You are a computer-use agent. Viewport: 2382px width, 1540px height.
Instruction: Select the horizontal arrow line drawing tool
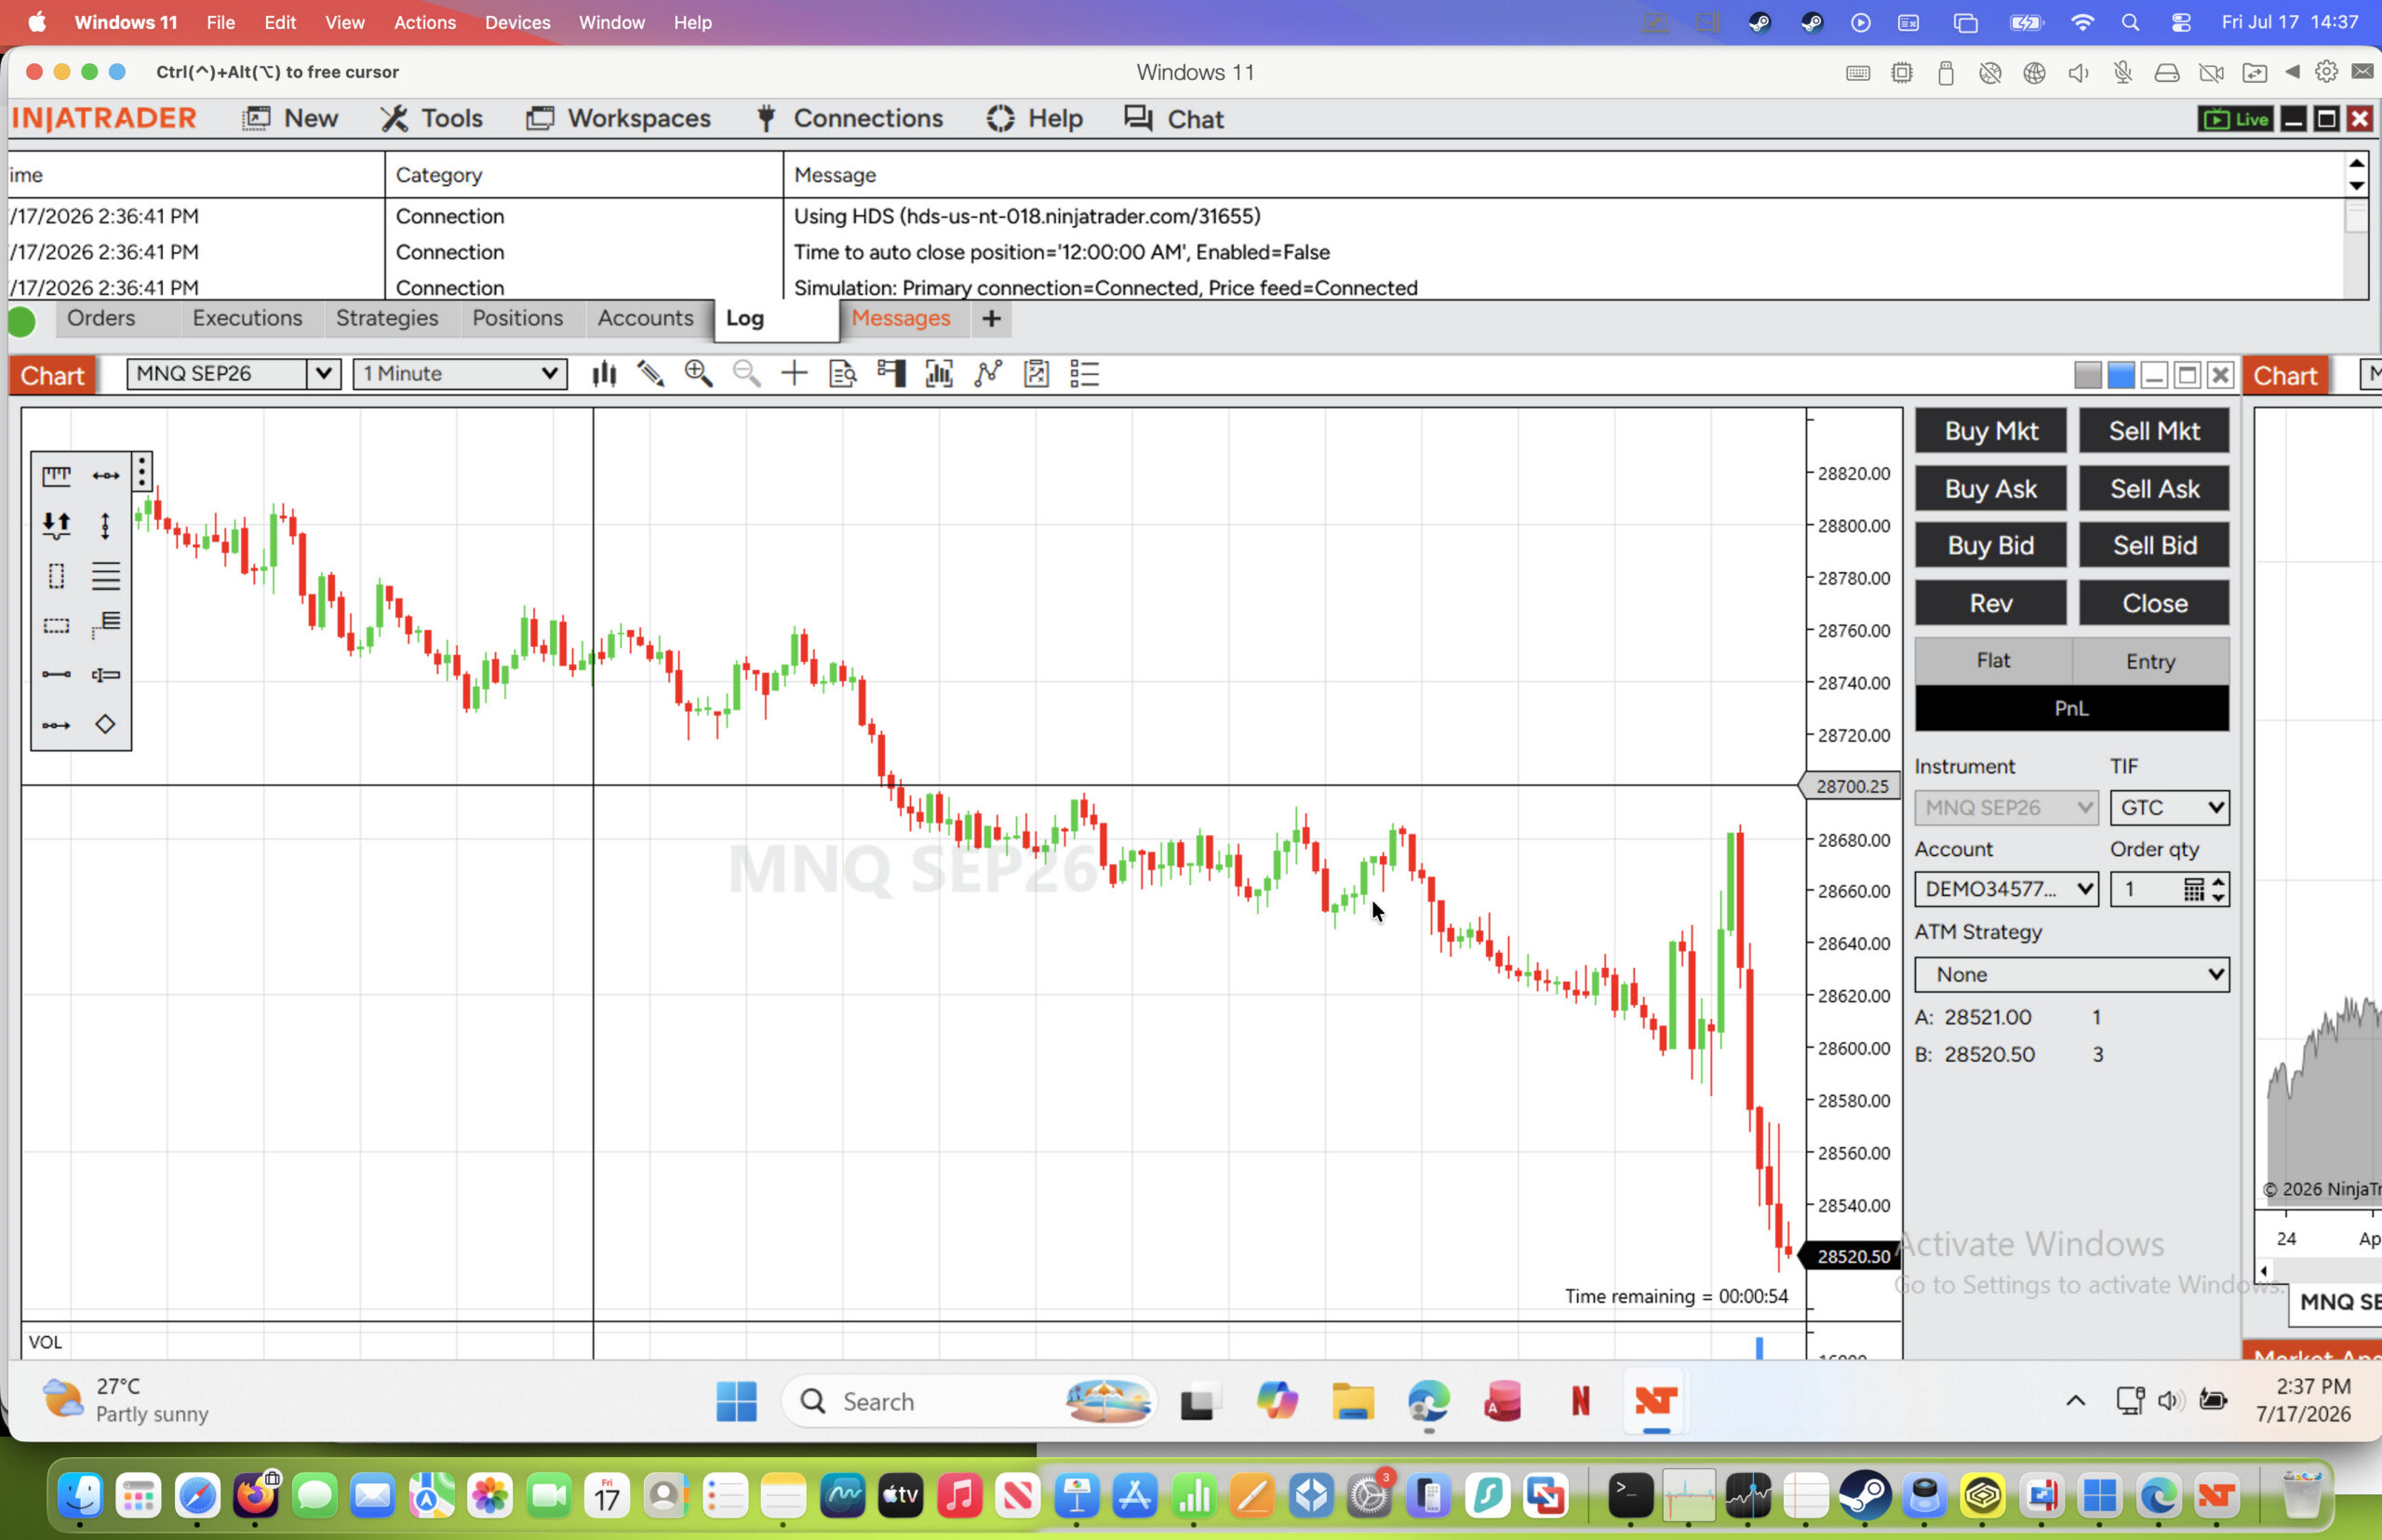[x=106, y=476]
